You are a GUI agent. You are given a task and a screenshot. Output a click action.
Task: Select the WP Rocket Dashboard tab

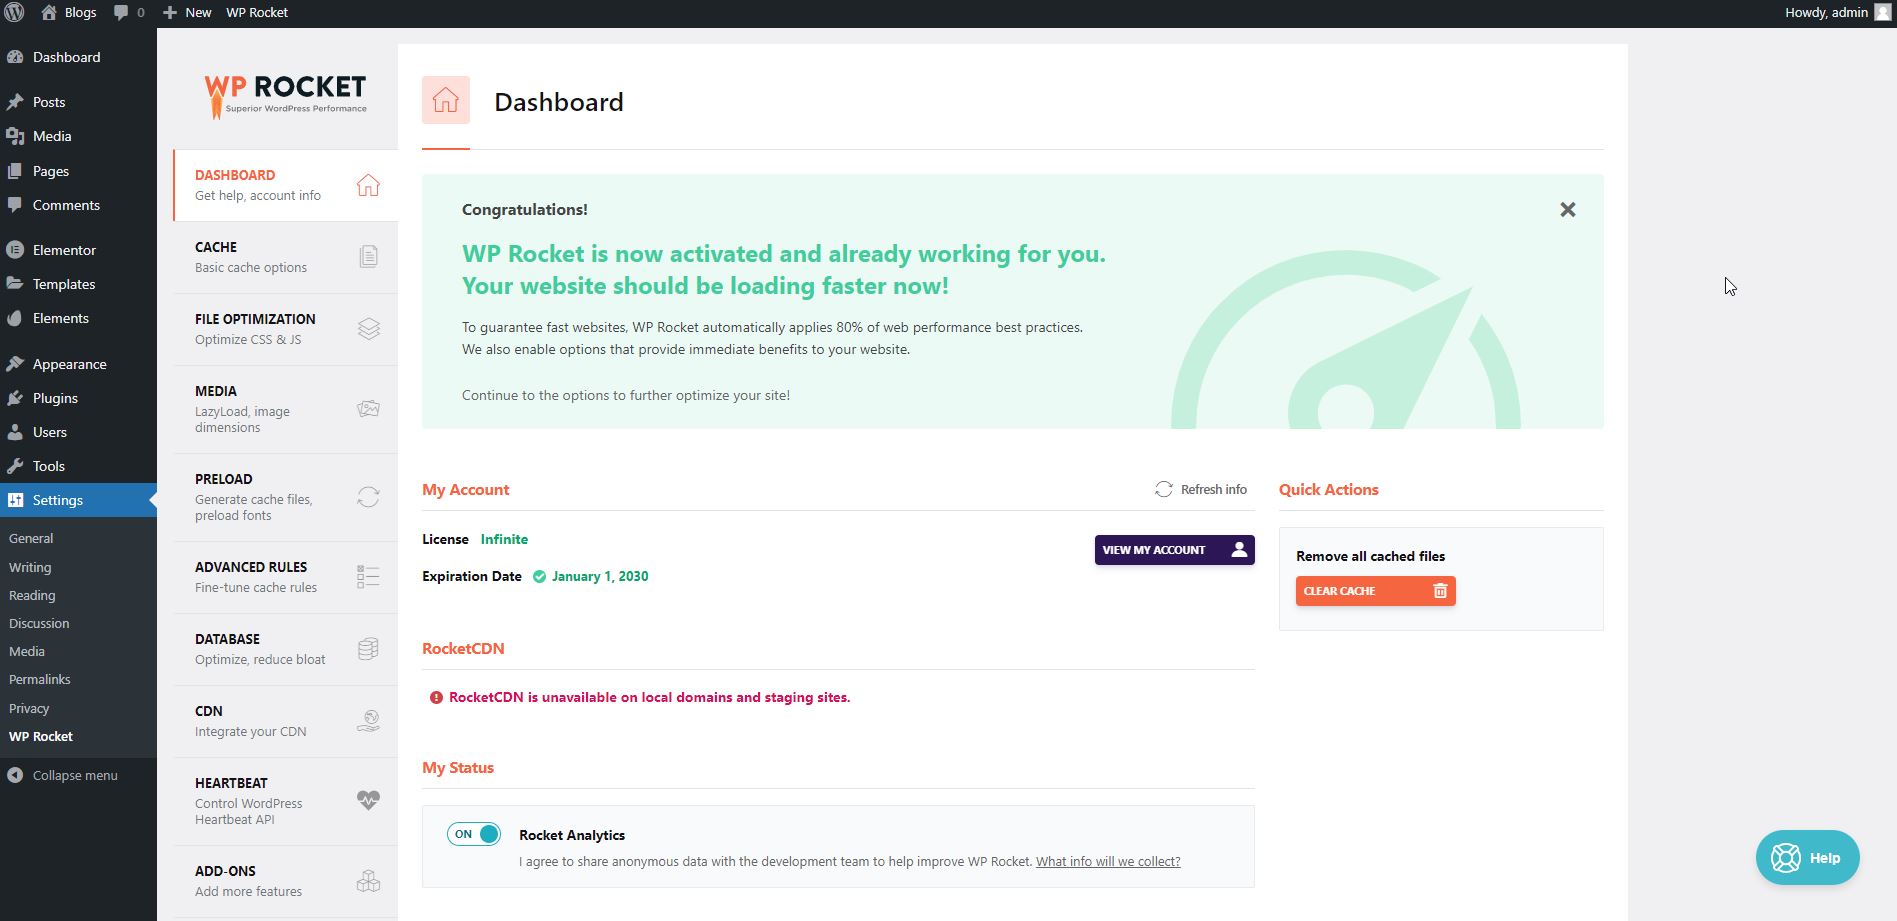(x=286, y=185)
